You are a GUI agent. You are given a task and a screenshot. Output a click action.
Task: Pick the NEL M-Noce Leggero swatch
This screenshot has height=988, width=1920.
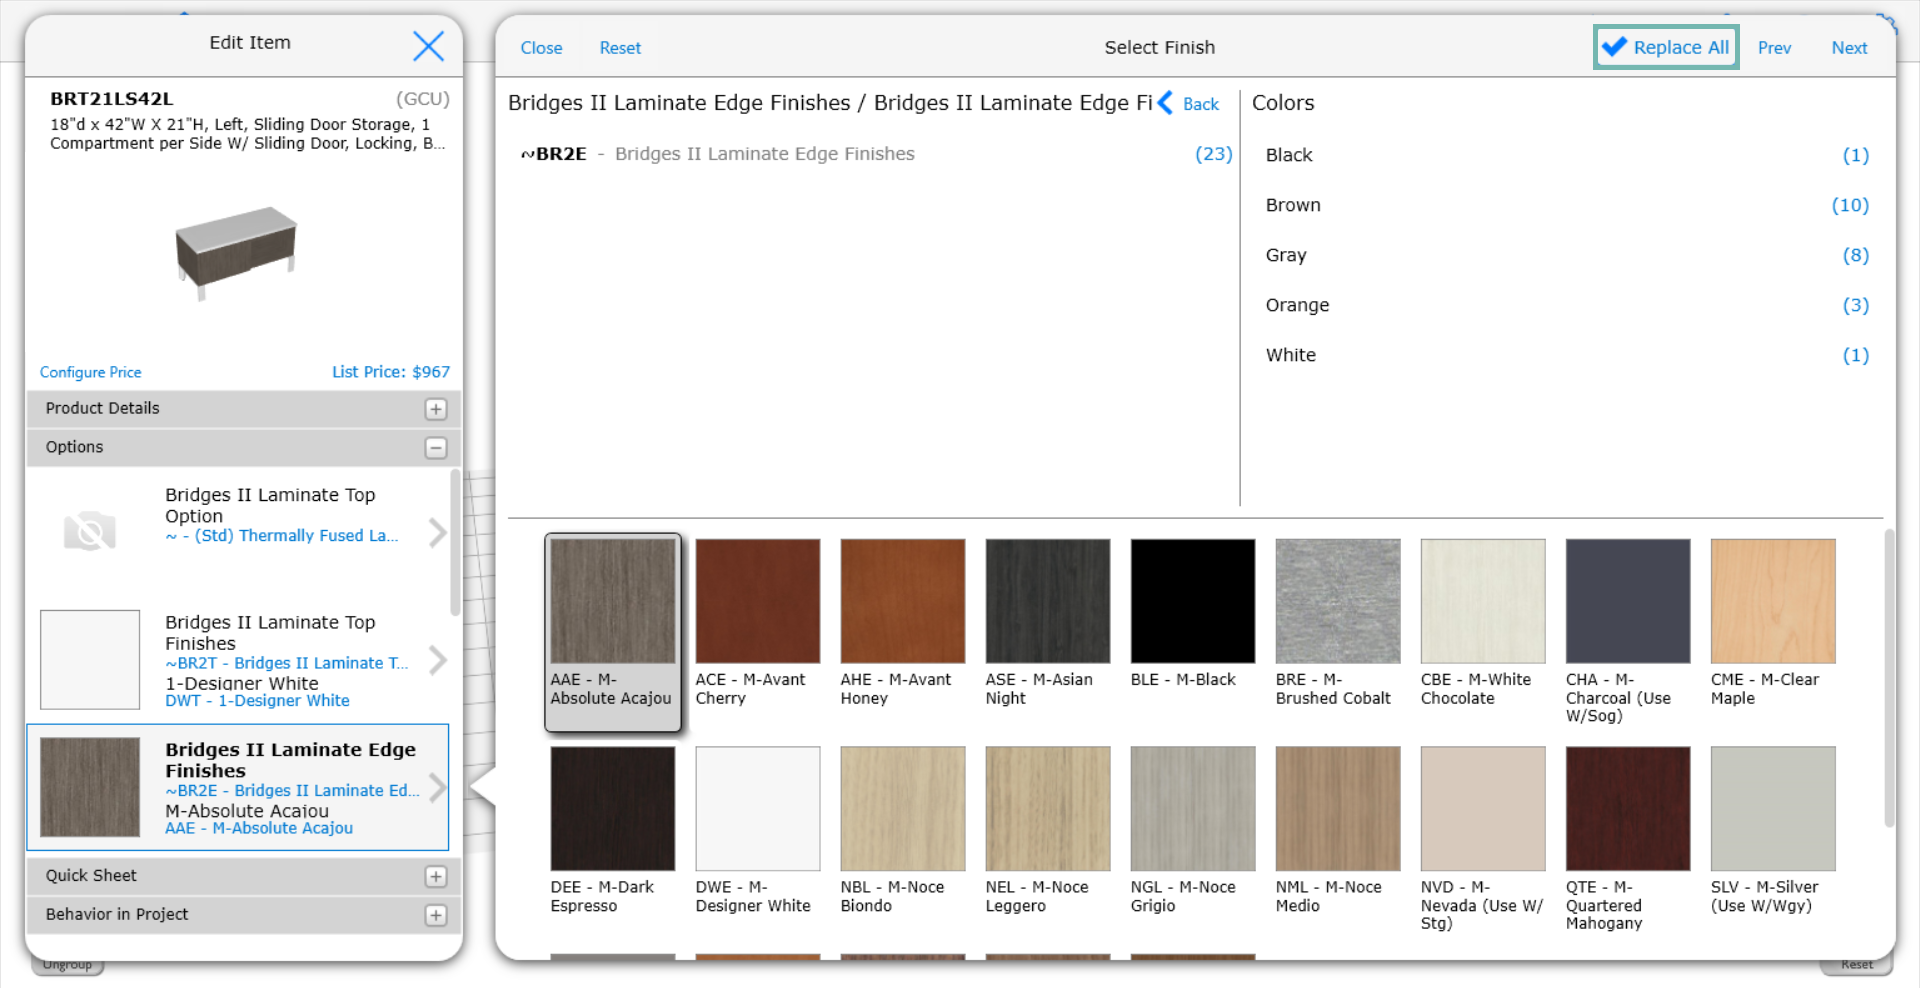(1048, 809)
